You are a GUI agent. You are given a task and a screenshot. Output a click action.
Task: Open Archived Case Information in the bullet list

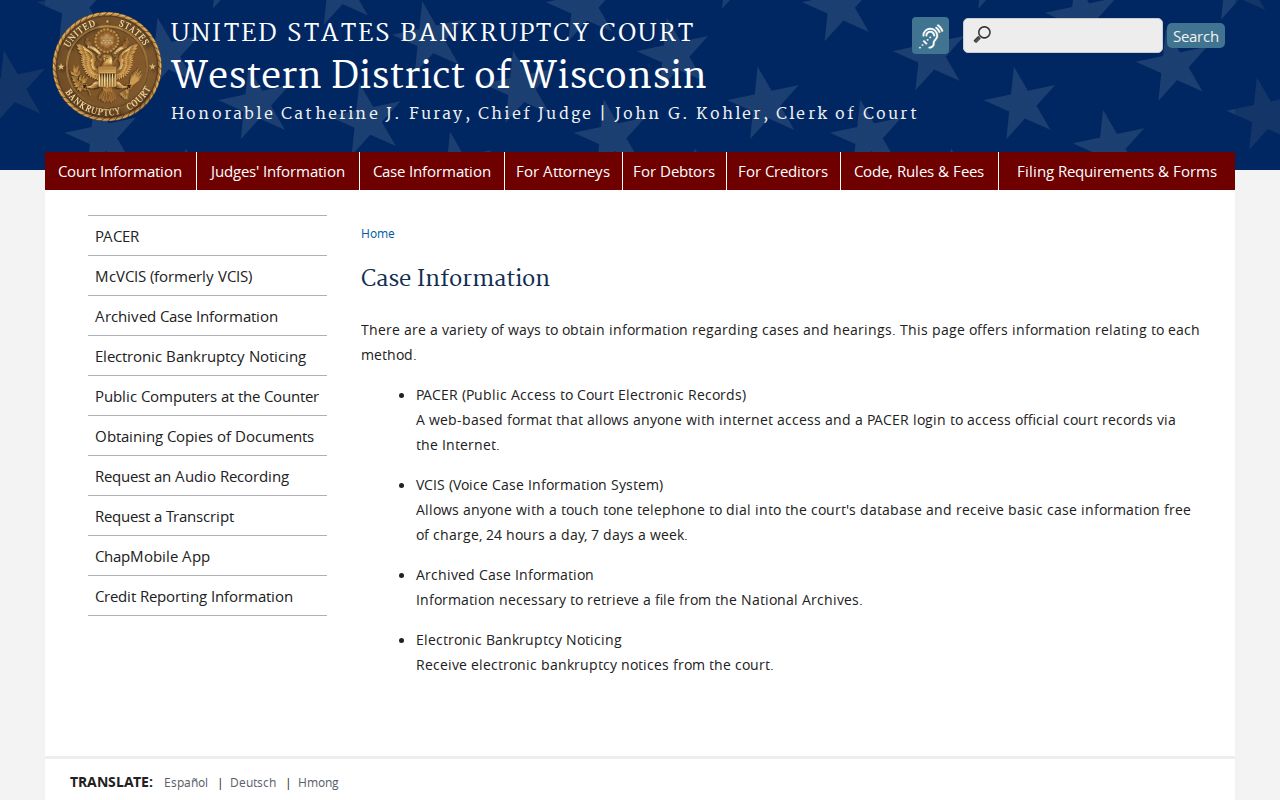coord(505,575)
